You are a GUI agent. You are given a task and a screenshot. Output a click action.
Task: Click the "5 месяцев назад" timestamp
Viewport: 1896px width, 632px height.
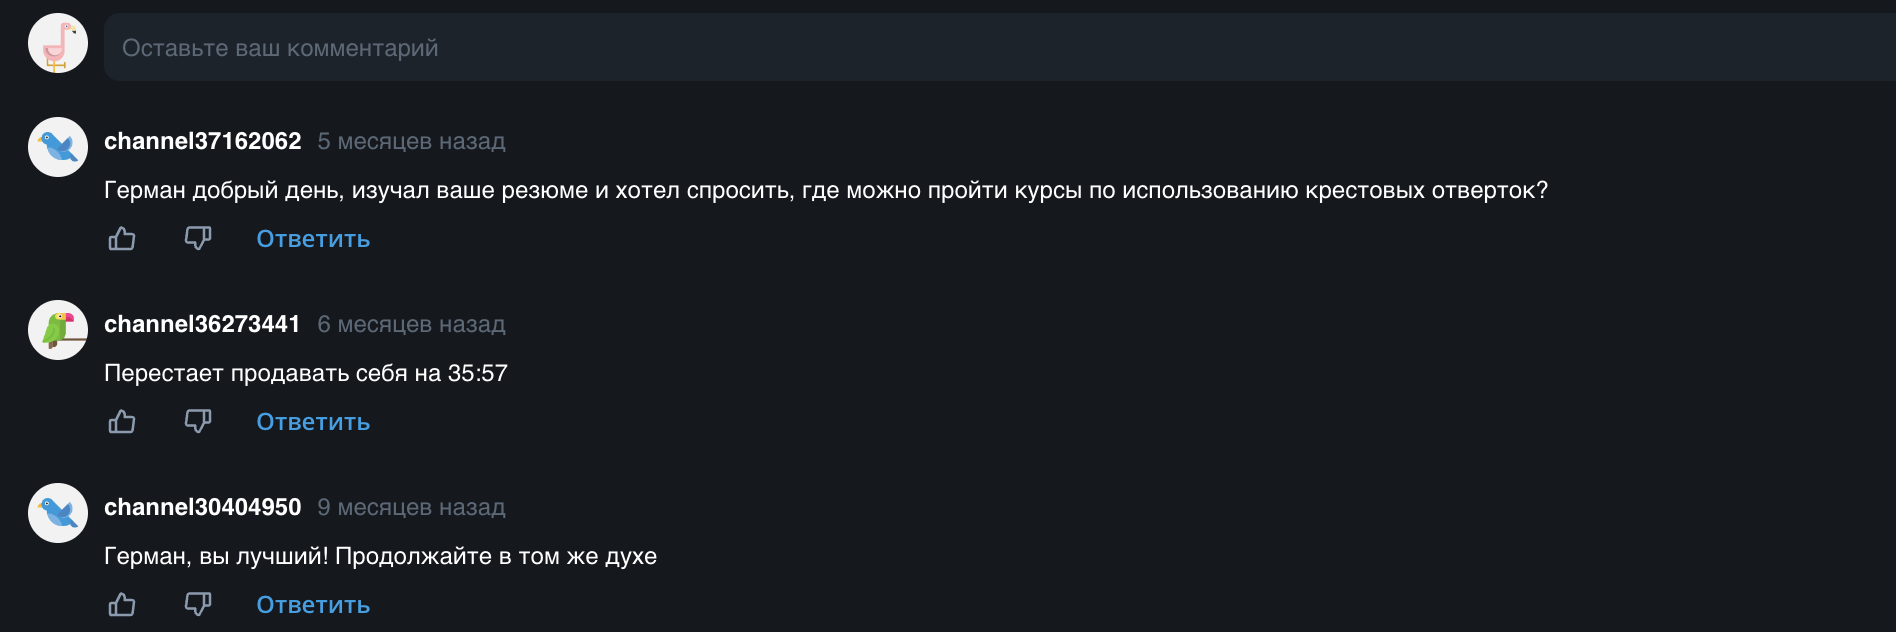point(411,142)
